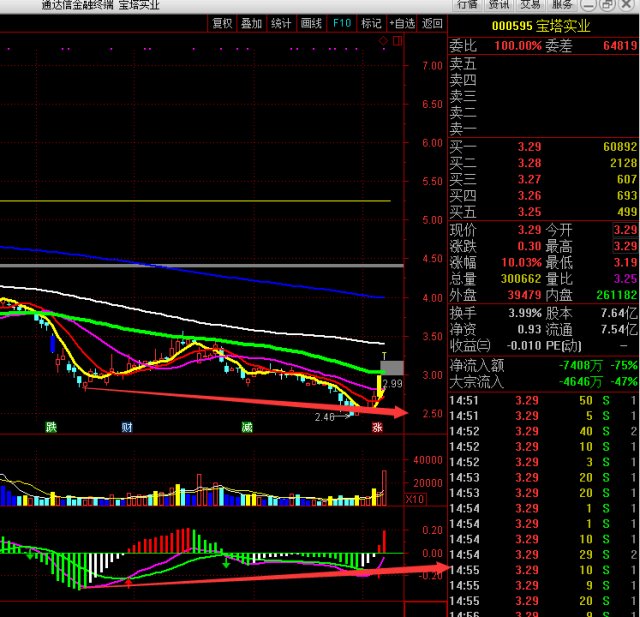Activate the 画线 drawing tool button
This screenshot has height=617, width=640.
tap(311, 23)
